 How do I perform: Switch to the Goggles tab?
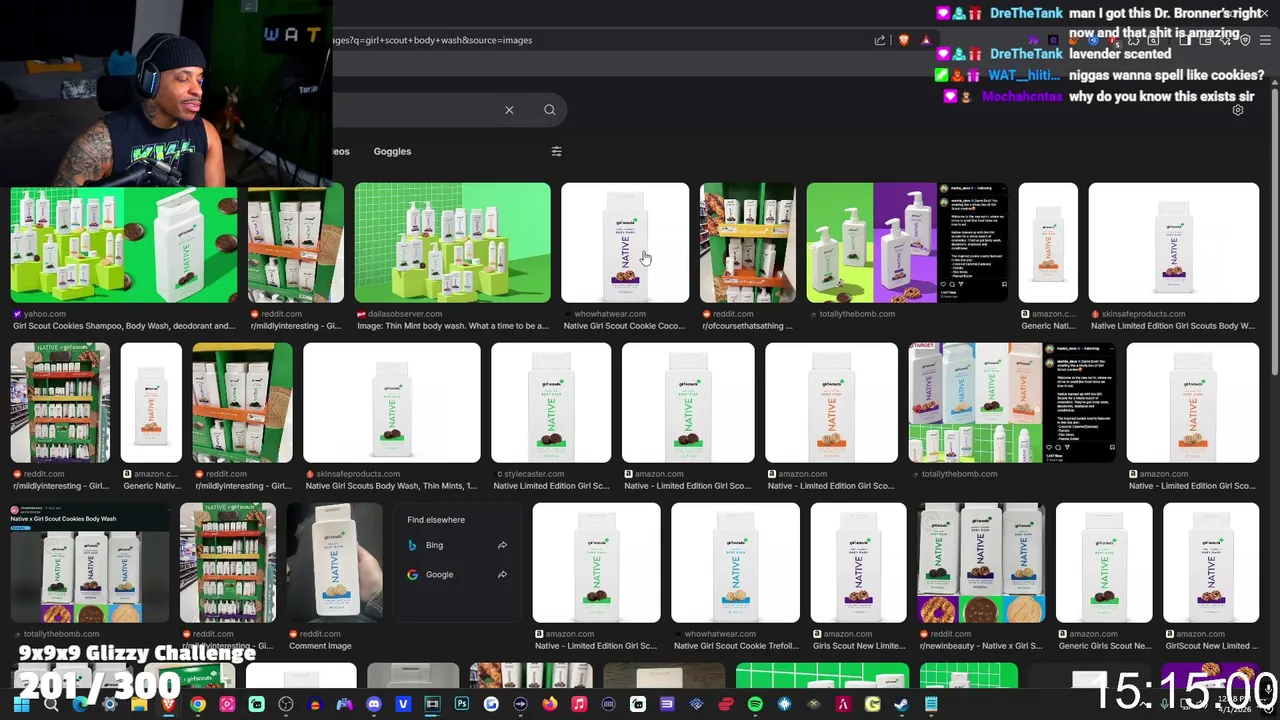(x=392, y=151)
